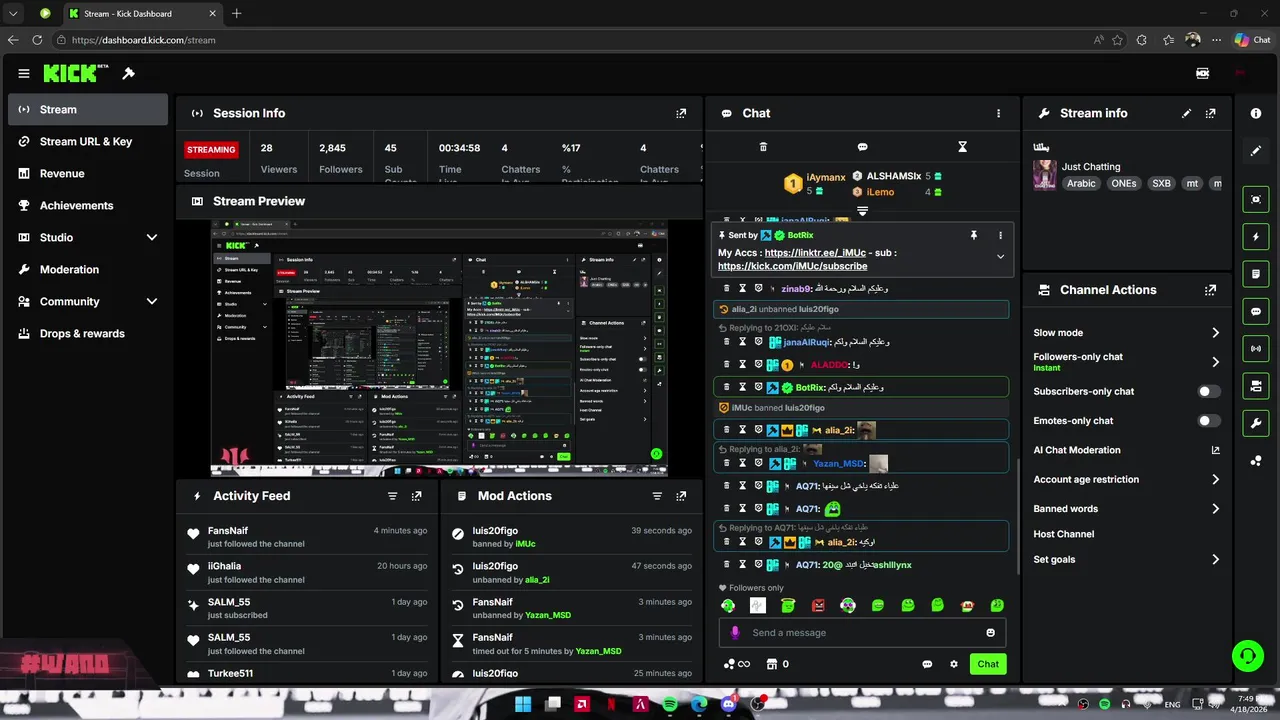The height and width of the screenshot is (720, 1280).
Task: Toggle the stream preview widget icon in sidebar
Action: [1256, 199]
